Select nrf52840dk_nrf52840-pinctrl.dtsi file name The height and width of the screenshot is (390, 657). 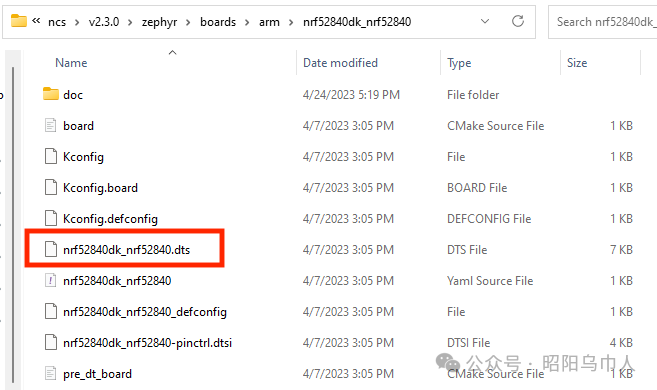[x=147, y=343]
